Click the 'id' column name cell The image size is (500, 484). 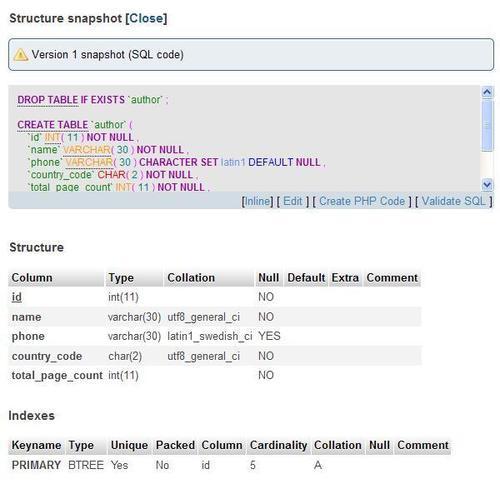17,297
